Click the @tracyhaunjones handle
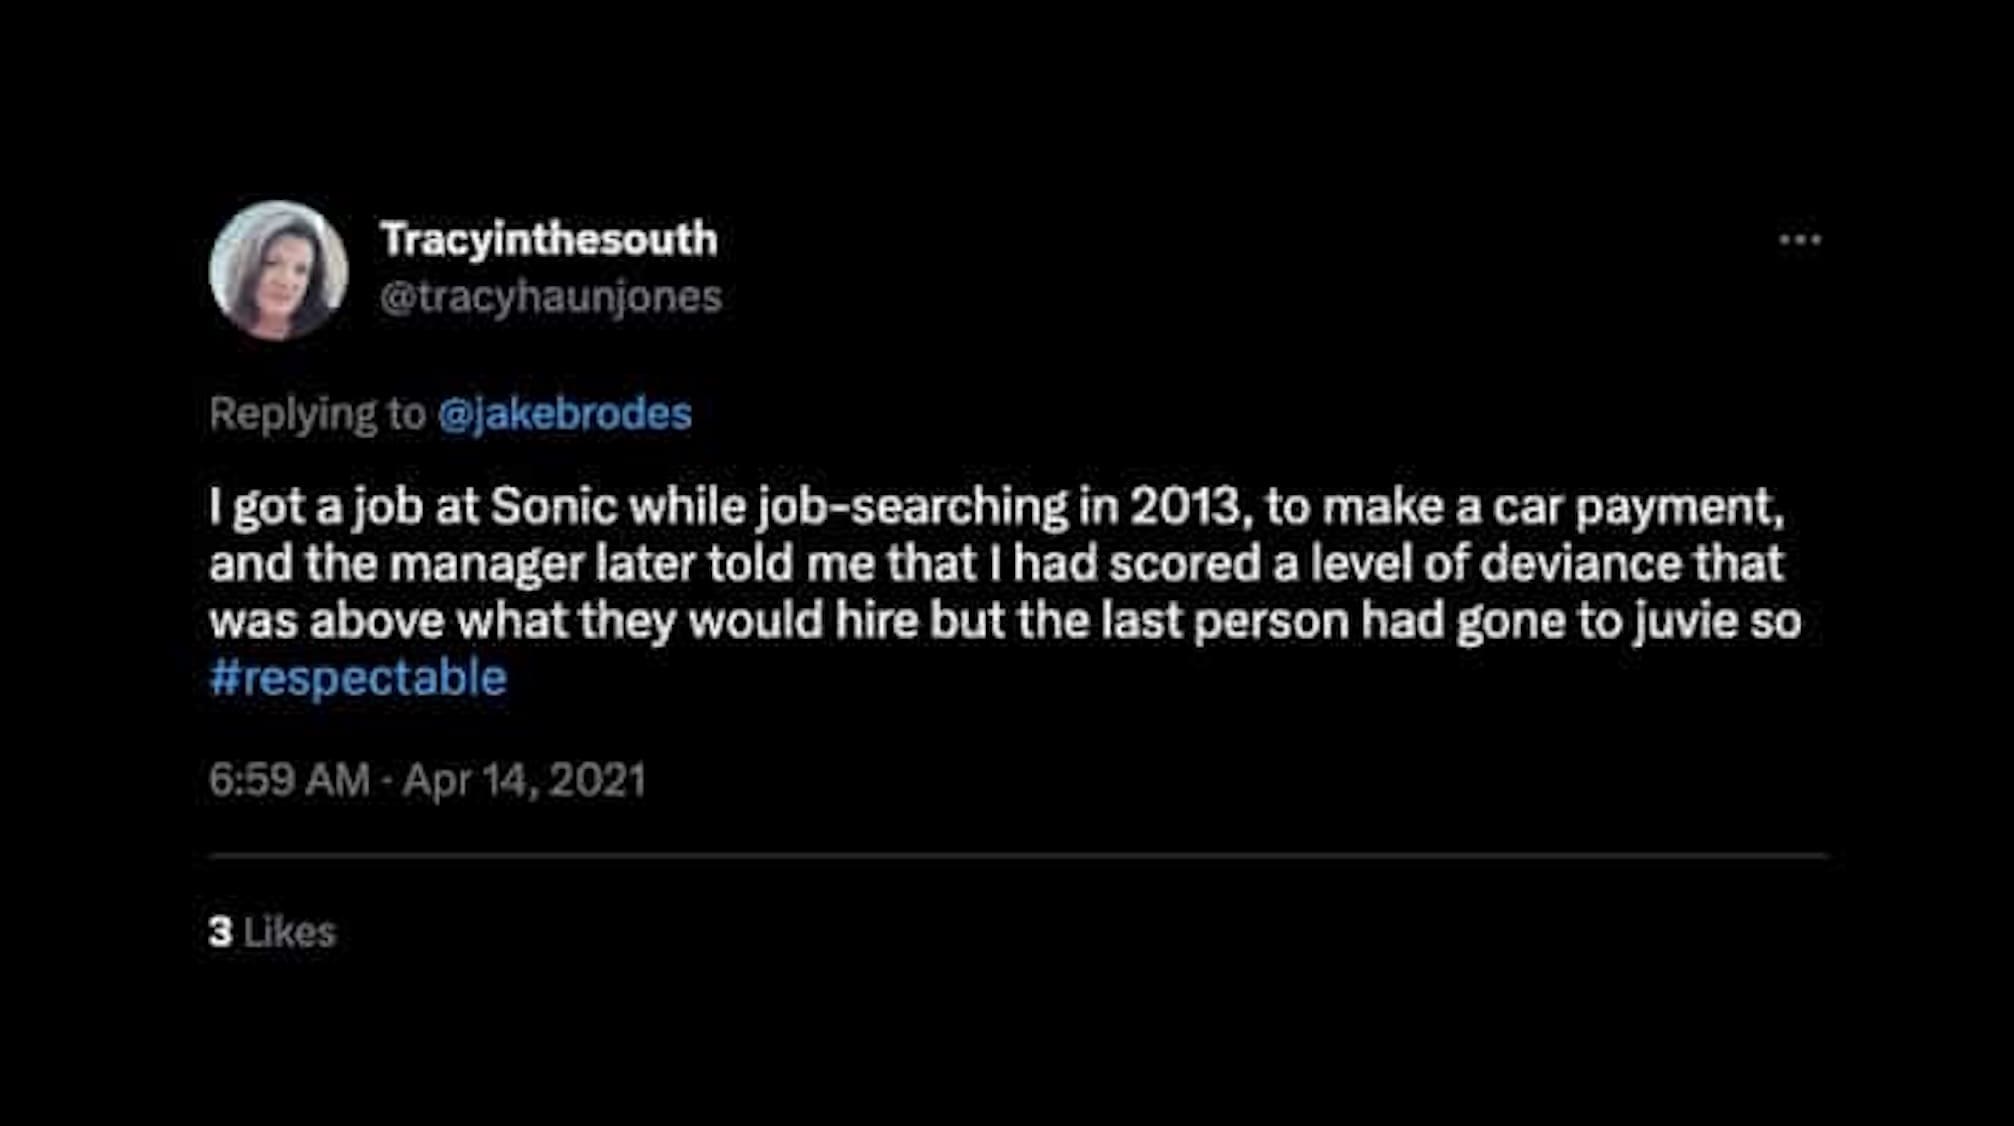This screenshot has width=2014, height=1126. click(550, 297)
